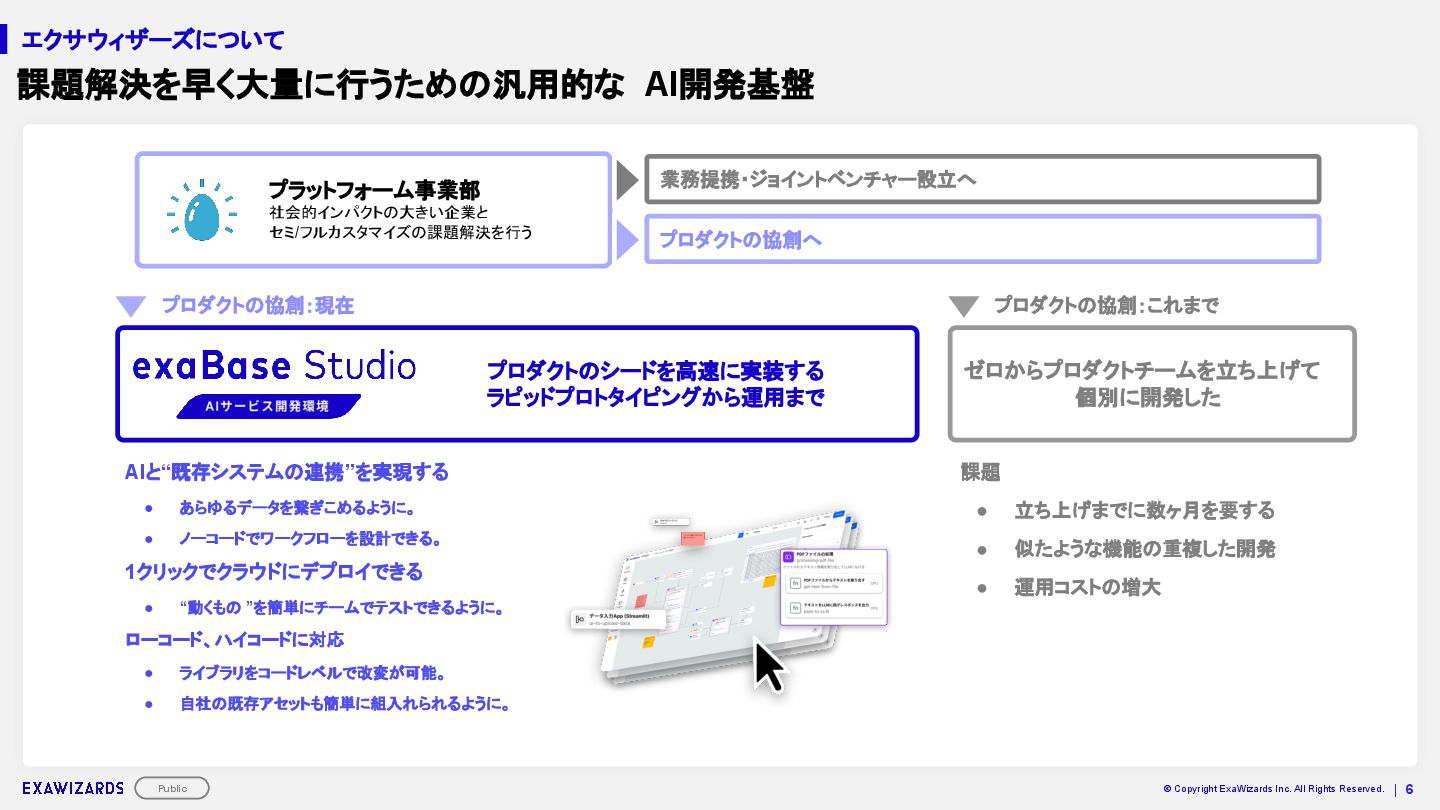Click text プロダクトのシードを高速に実装する
1440x810 pixels.
click(x=655, y=371)
